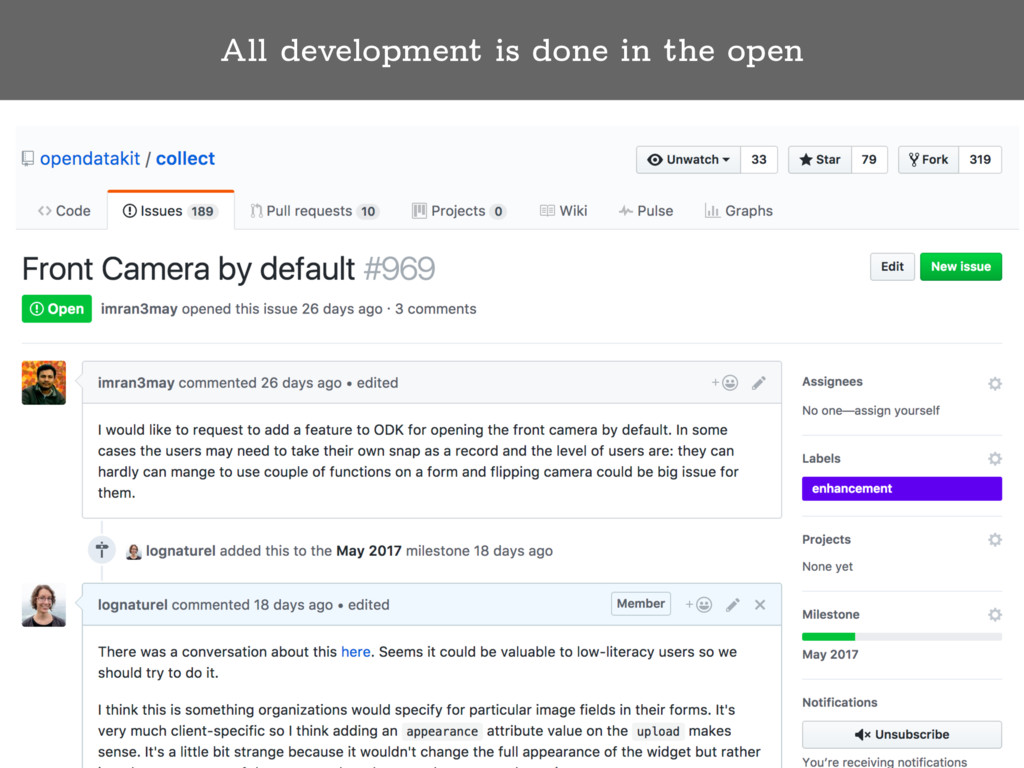1024x768 pixels.
Task: Open the Assignees gear settings
Action: click(x=995, y=383)
